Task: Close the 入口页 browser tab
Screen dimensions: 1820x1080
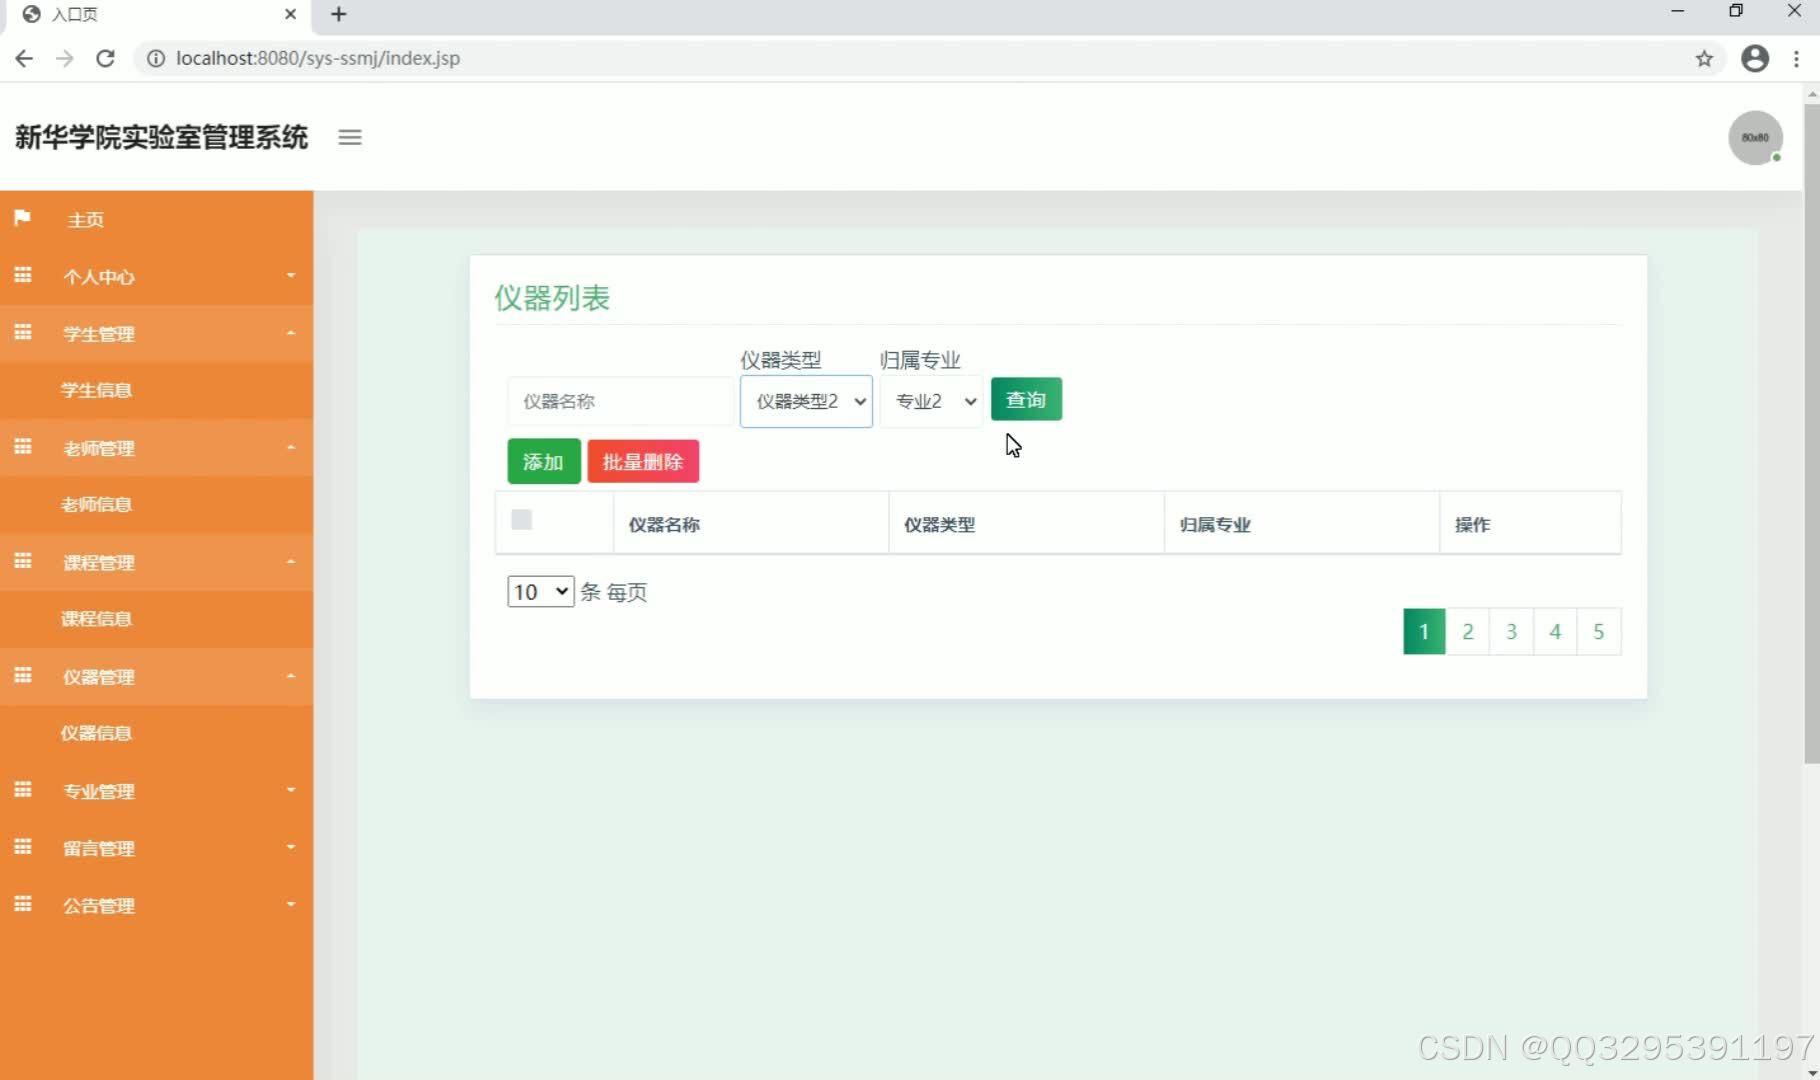Action: [290, 14]
